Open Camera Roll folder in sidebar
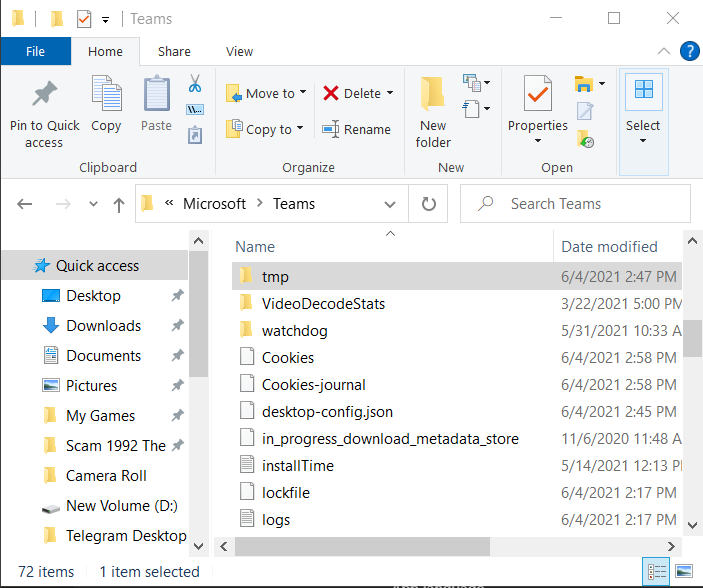703x588 pixels. tap(106, 476)
